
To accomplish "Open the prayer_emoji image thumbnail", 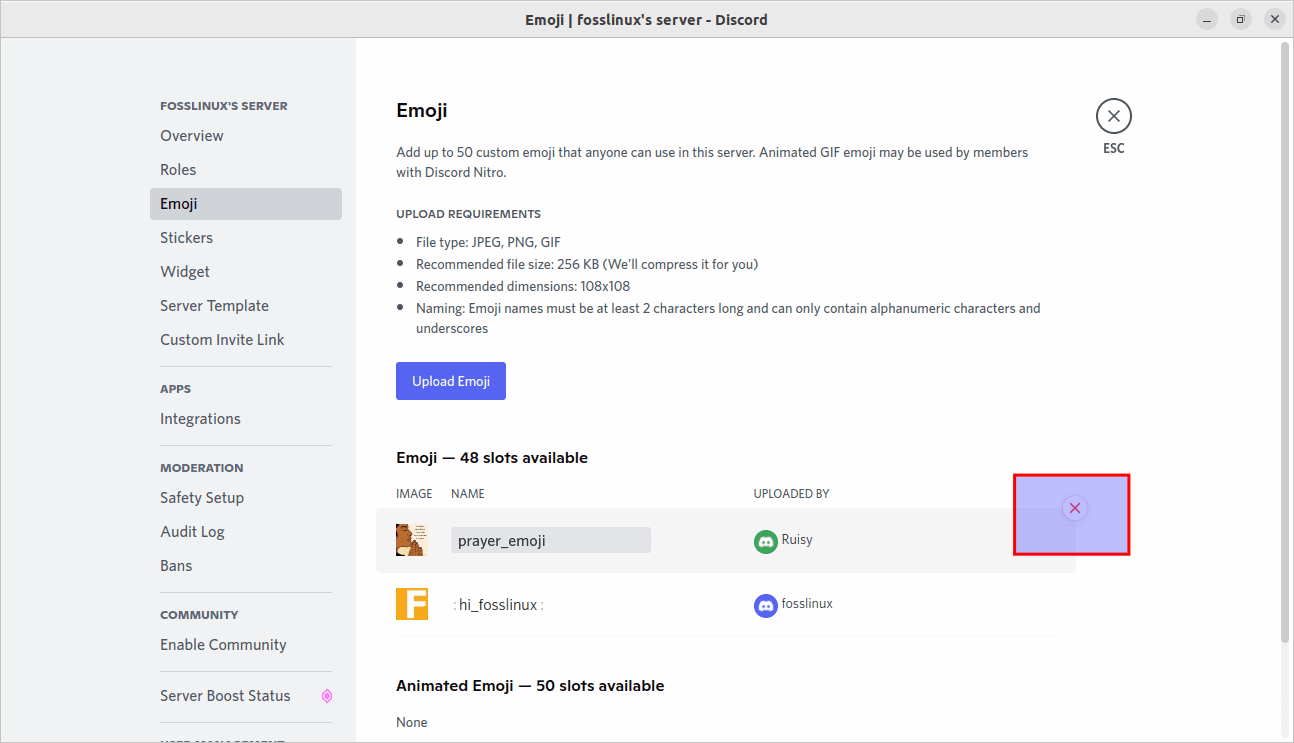I will pos(412,540).
